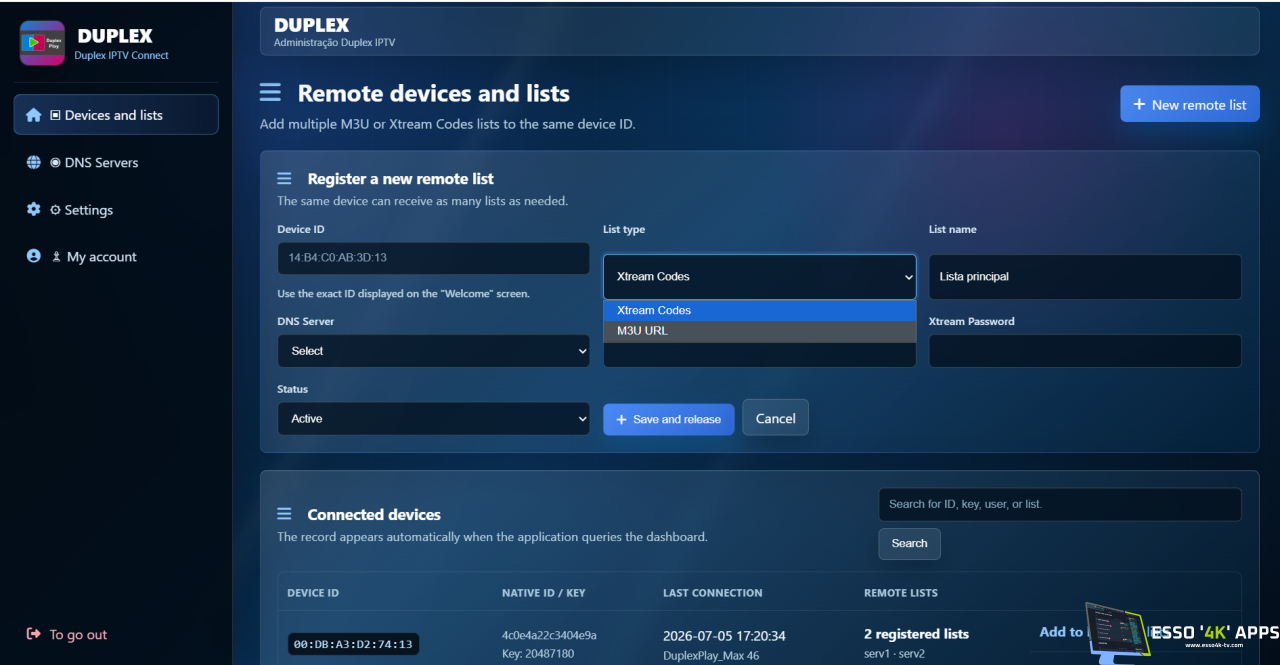Click the hamburger icon next to Remote devices heading
1280x665 pixels.
coord(270,93)
